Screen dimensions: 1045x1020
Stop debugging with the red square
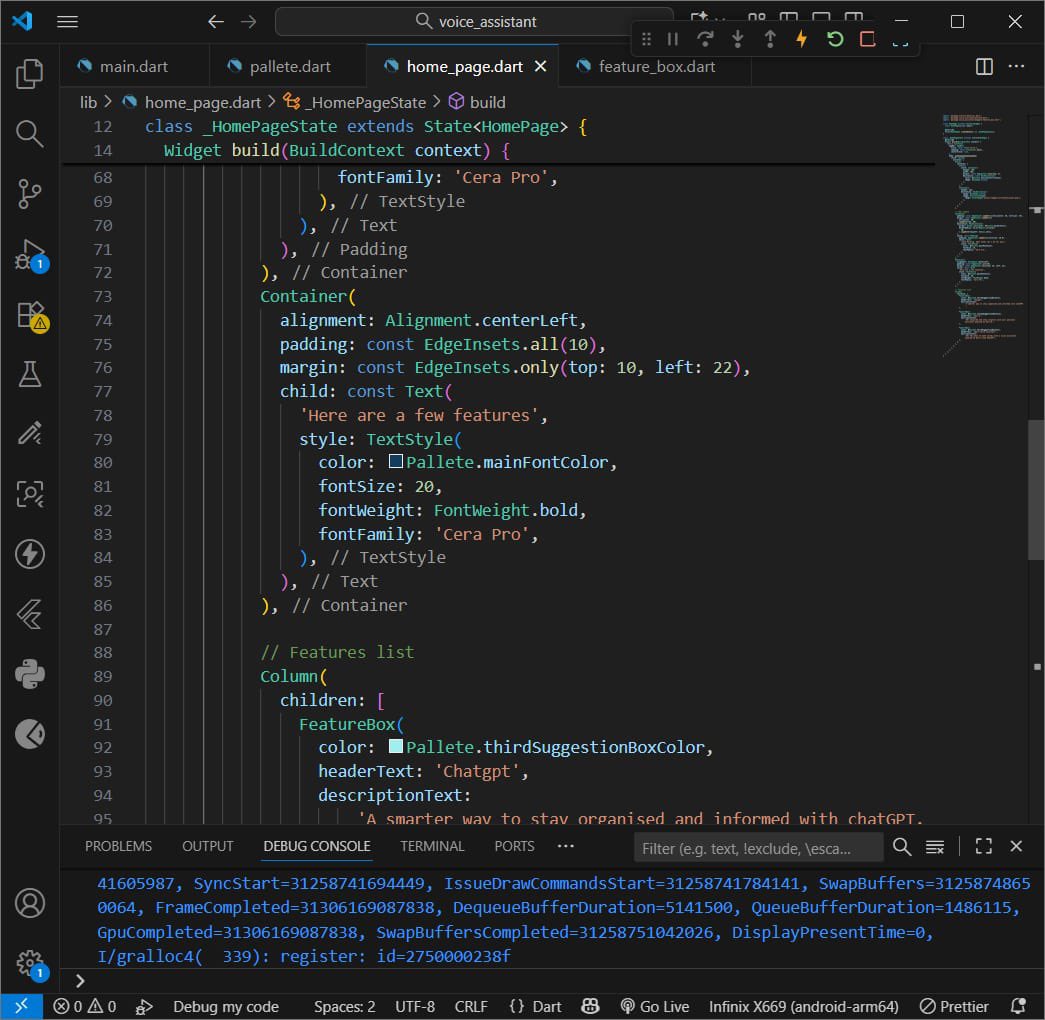click(867, 39)
